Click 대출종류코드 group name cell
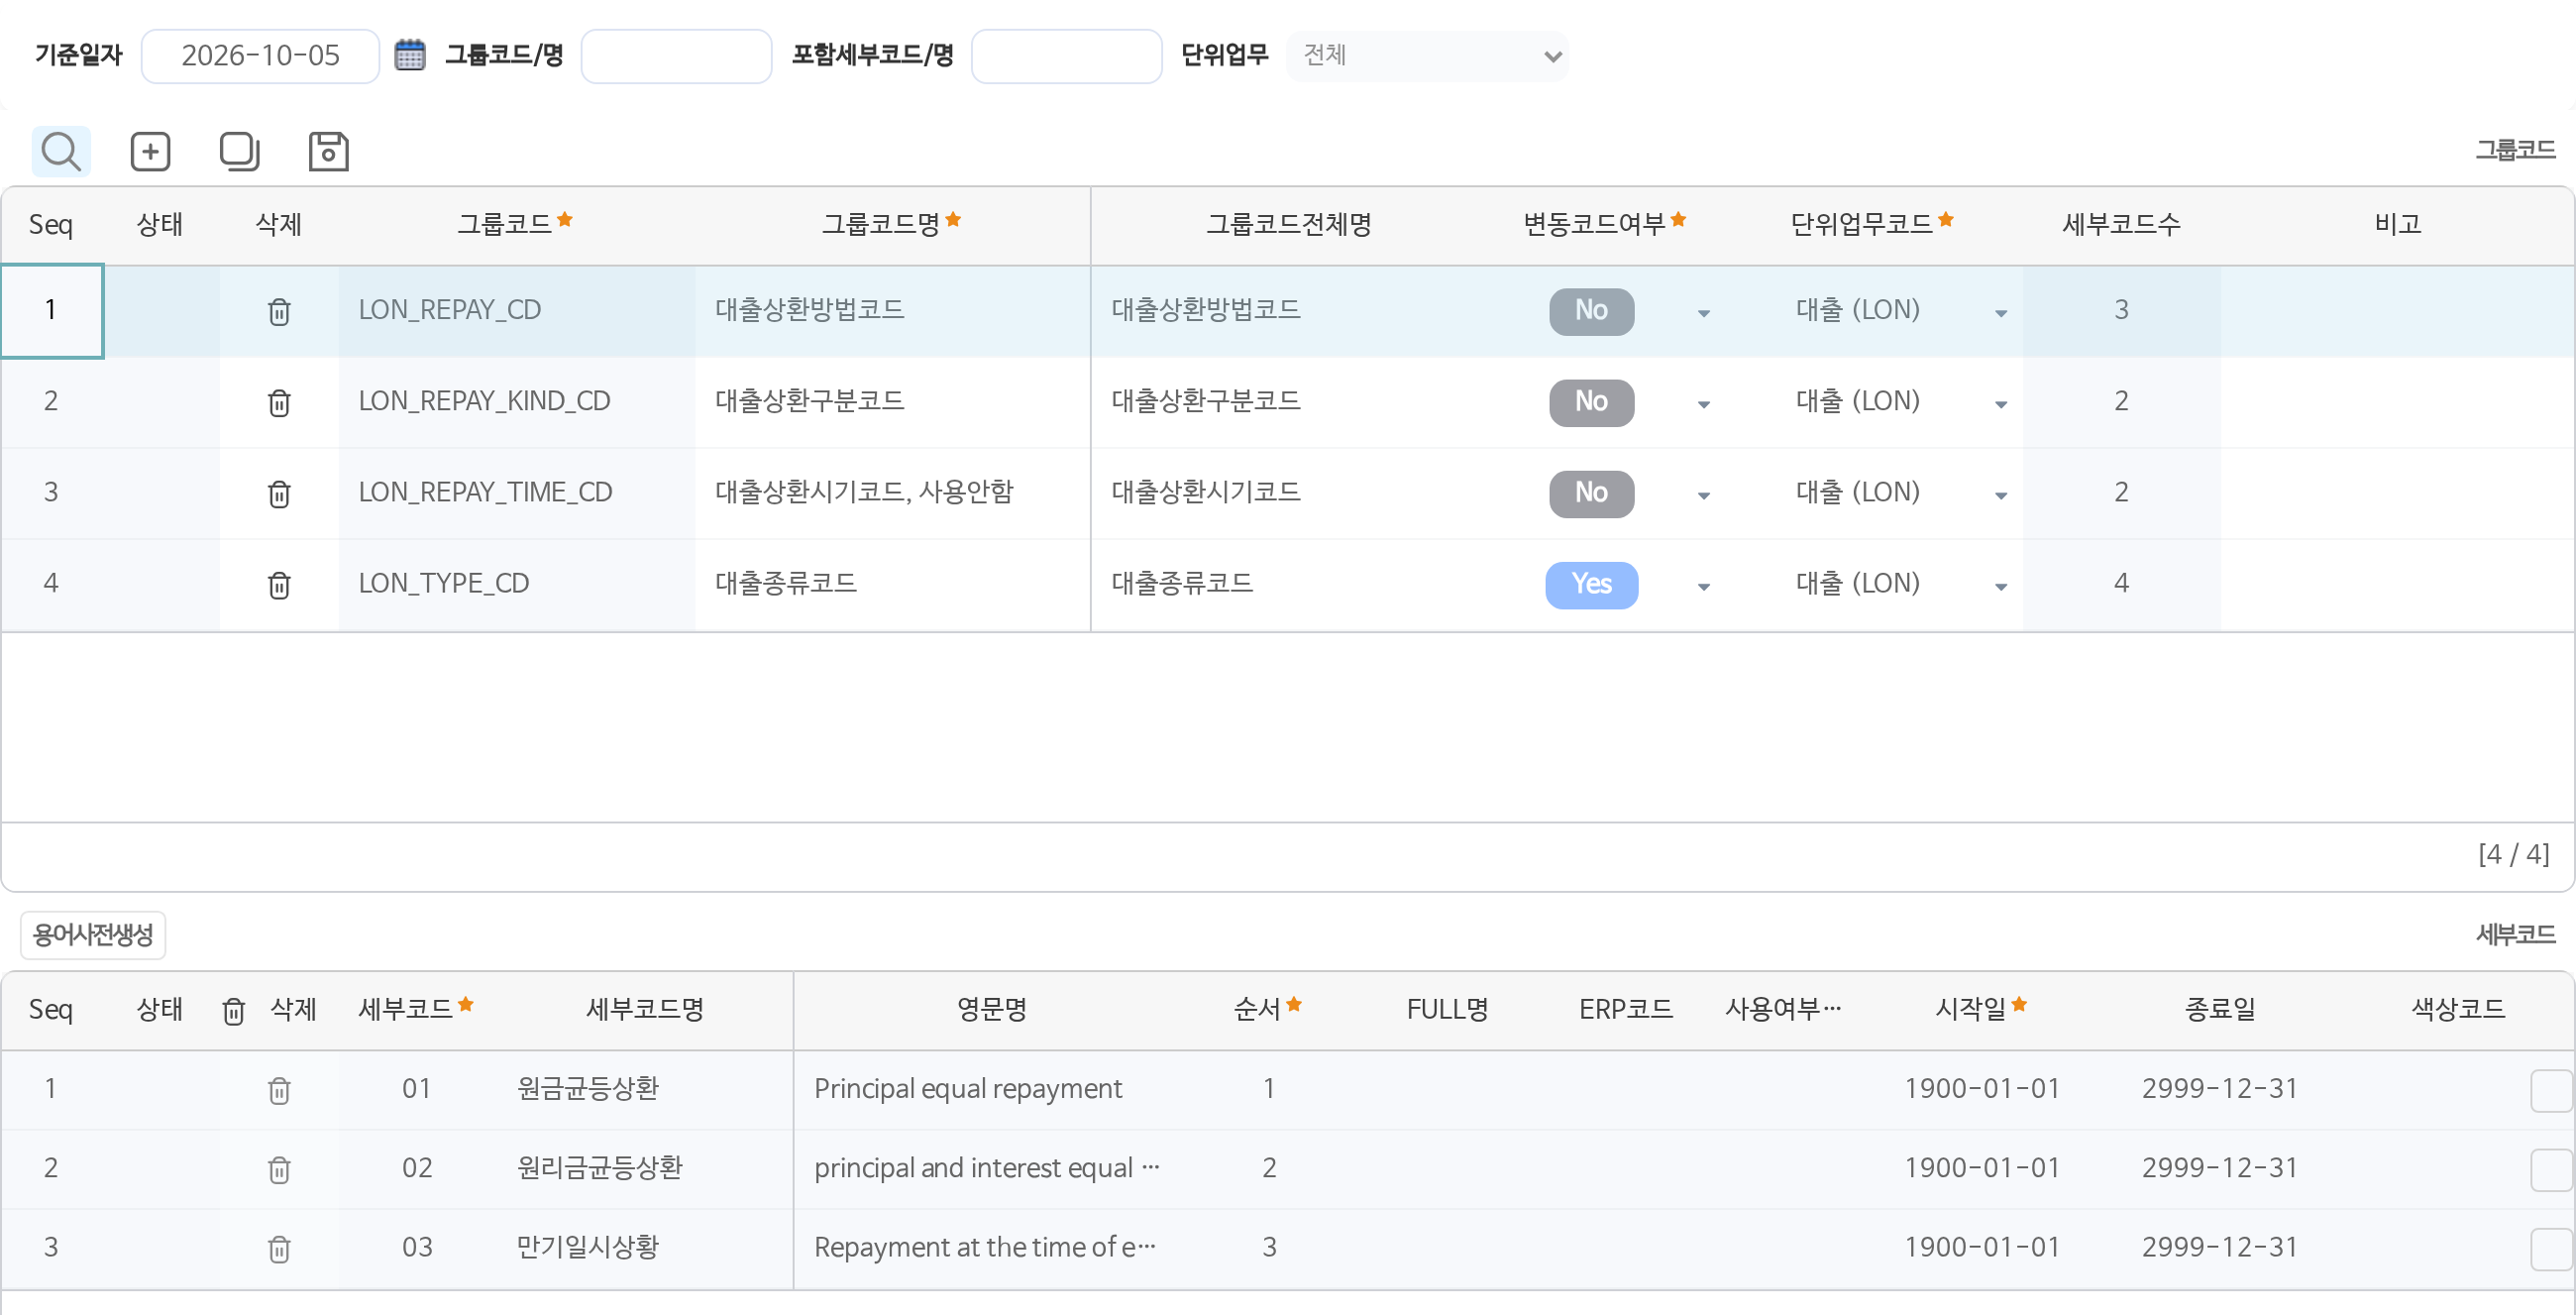Viewport: 2576px width, 1315px height. pos(892,584)
